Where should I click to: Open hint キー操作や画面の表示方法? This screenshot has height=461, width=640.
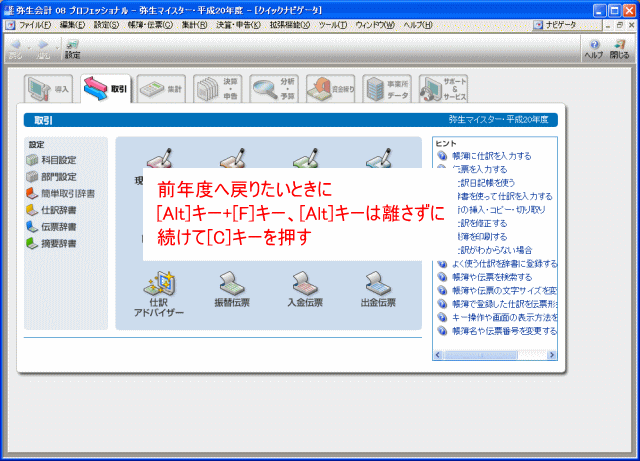(x=504, y=317)
